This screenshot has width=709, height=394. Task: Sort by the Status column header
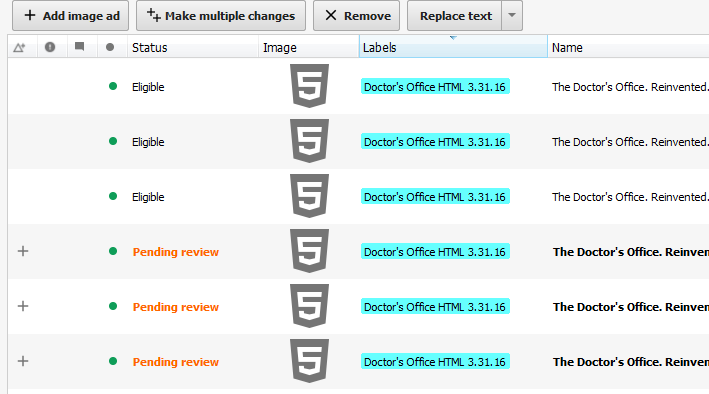pos(193,47)
